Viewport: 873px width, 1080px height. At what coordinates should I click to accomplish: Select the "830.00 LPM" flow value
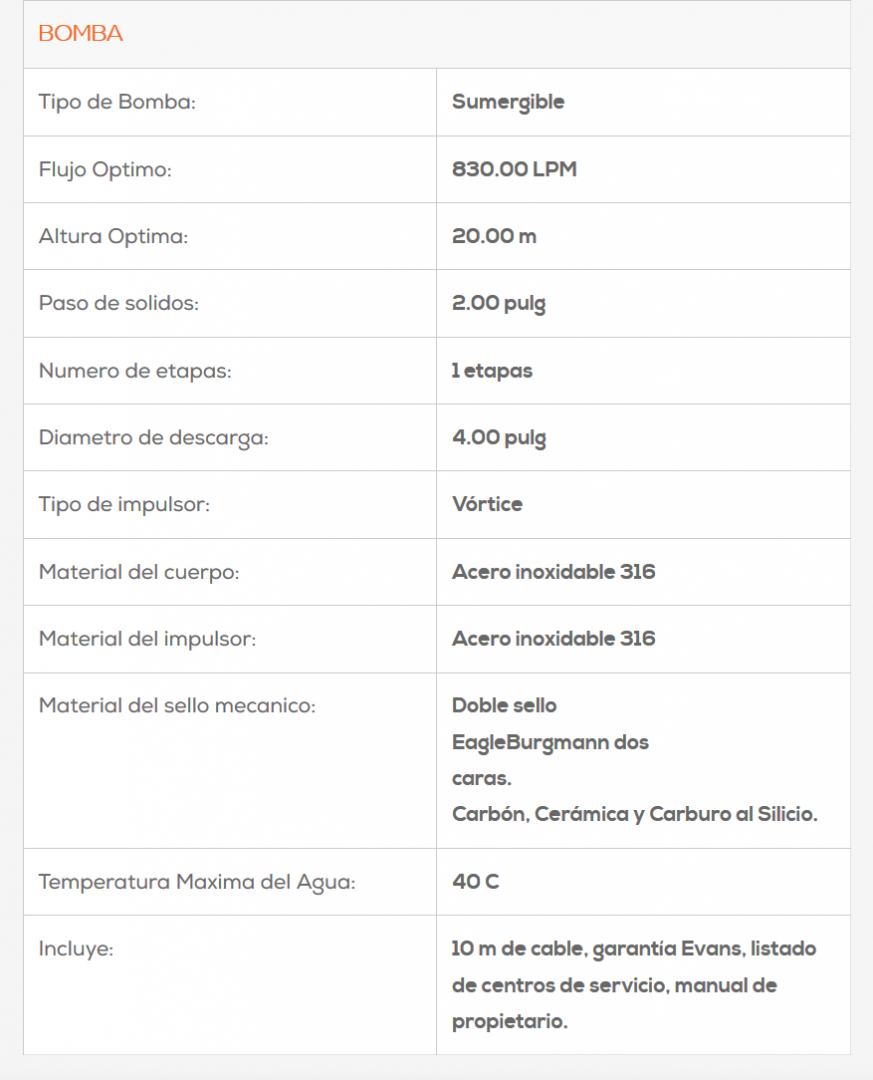click(x=514, y=170)
